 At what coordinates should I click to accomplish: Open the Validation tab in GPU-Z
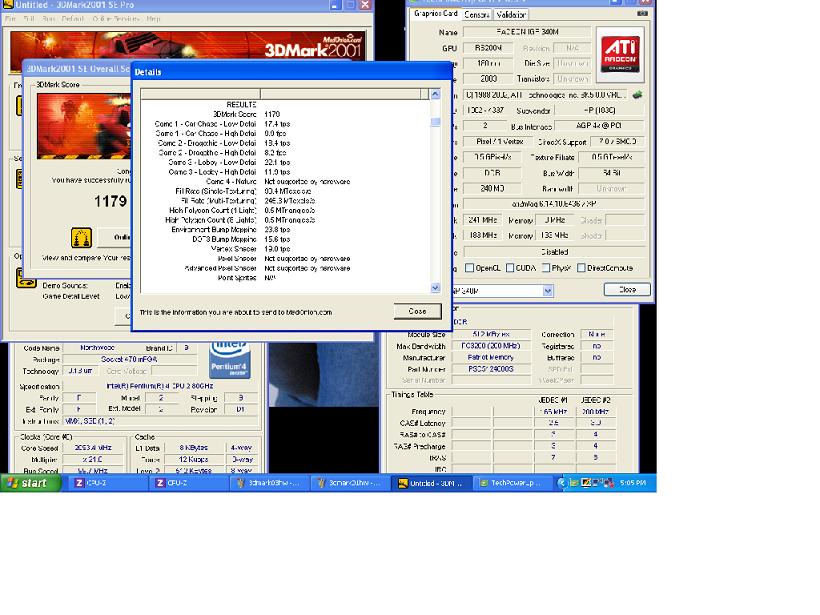(510, 15)
